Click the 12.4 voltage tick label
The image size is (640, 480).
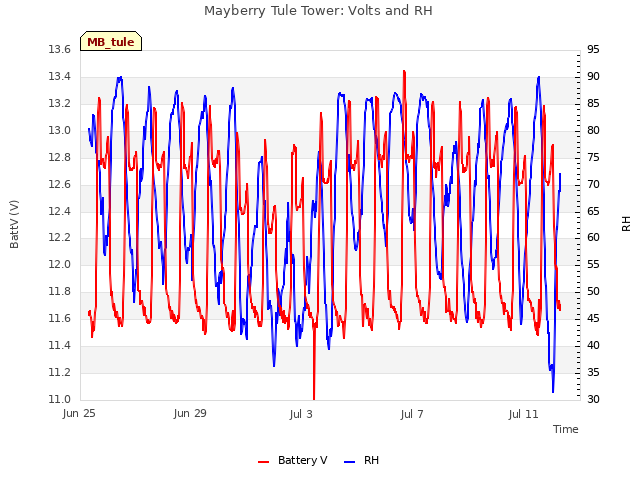pyautogui.click(x=60, y=211)
